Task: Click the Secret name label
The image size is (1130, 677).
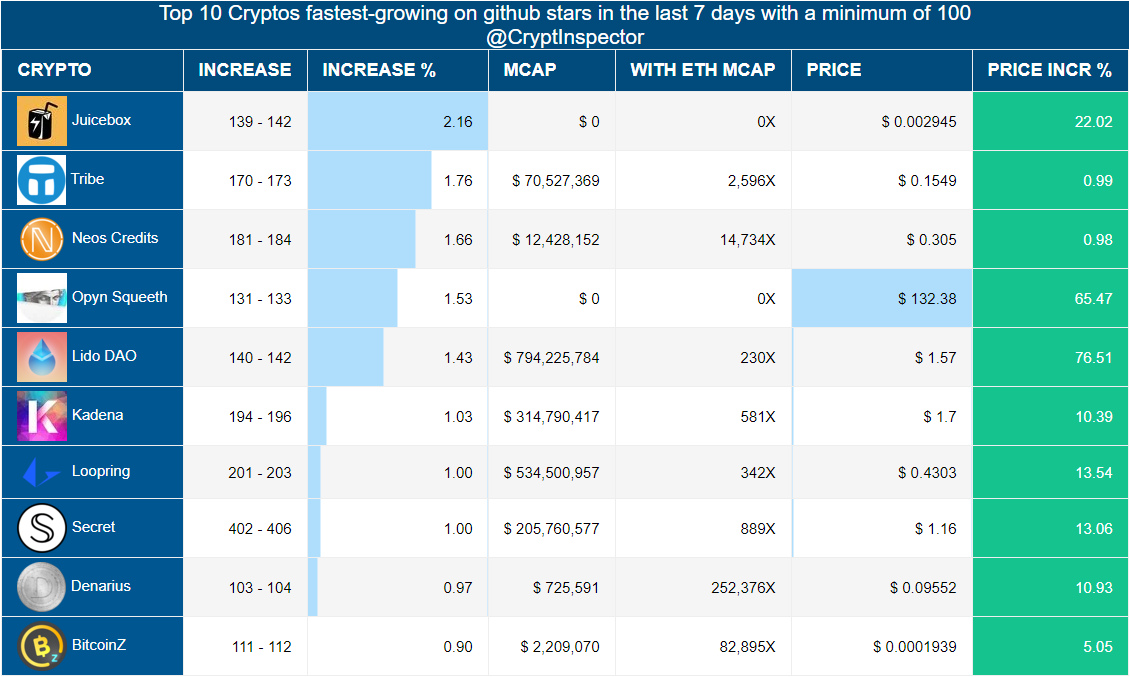Action: click(x=93, y=527)
